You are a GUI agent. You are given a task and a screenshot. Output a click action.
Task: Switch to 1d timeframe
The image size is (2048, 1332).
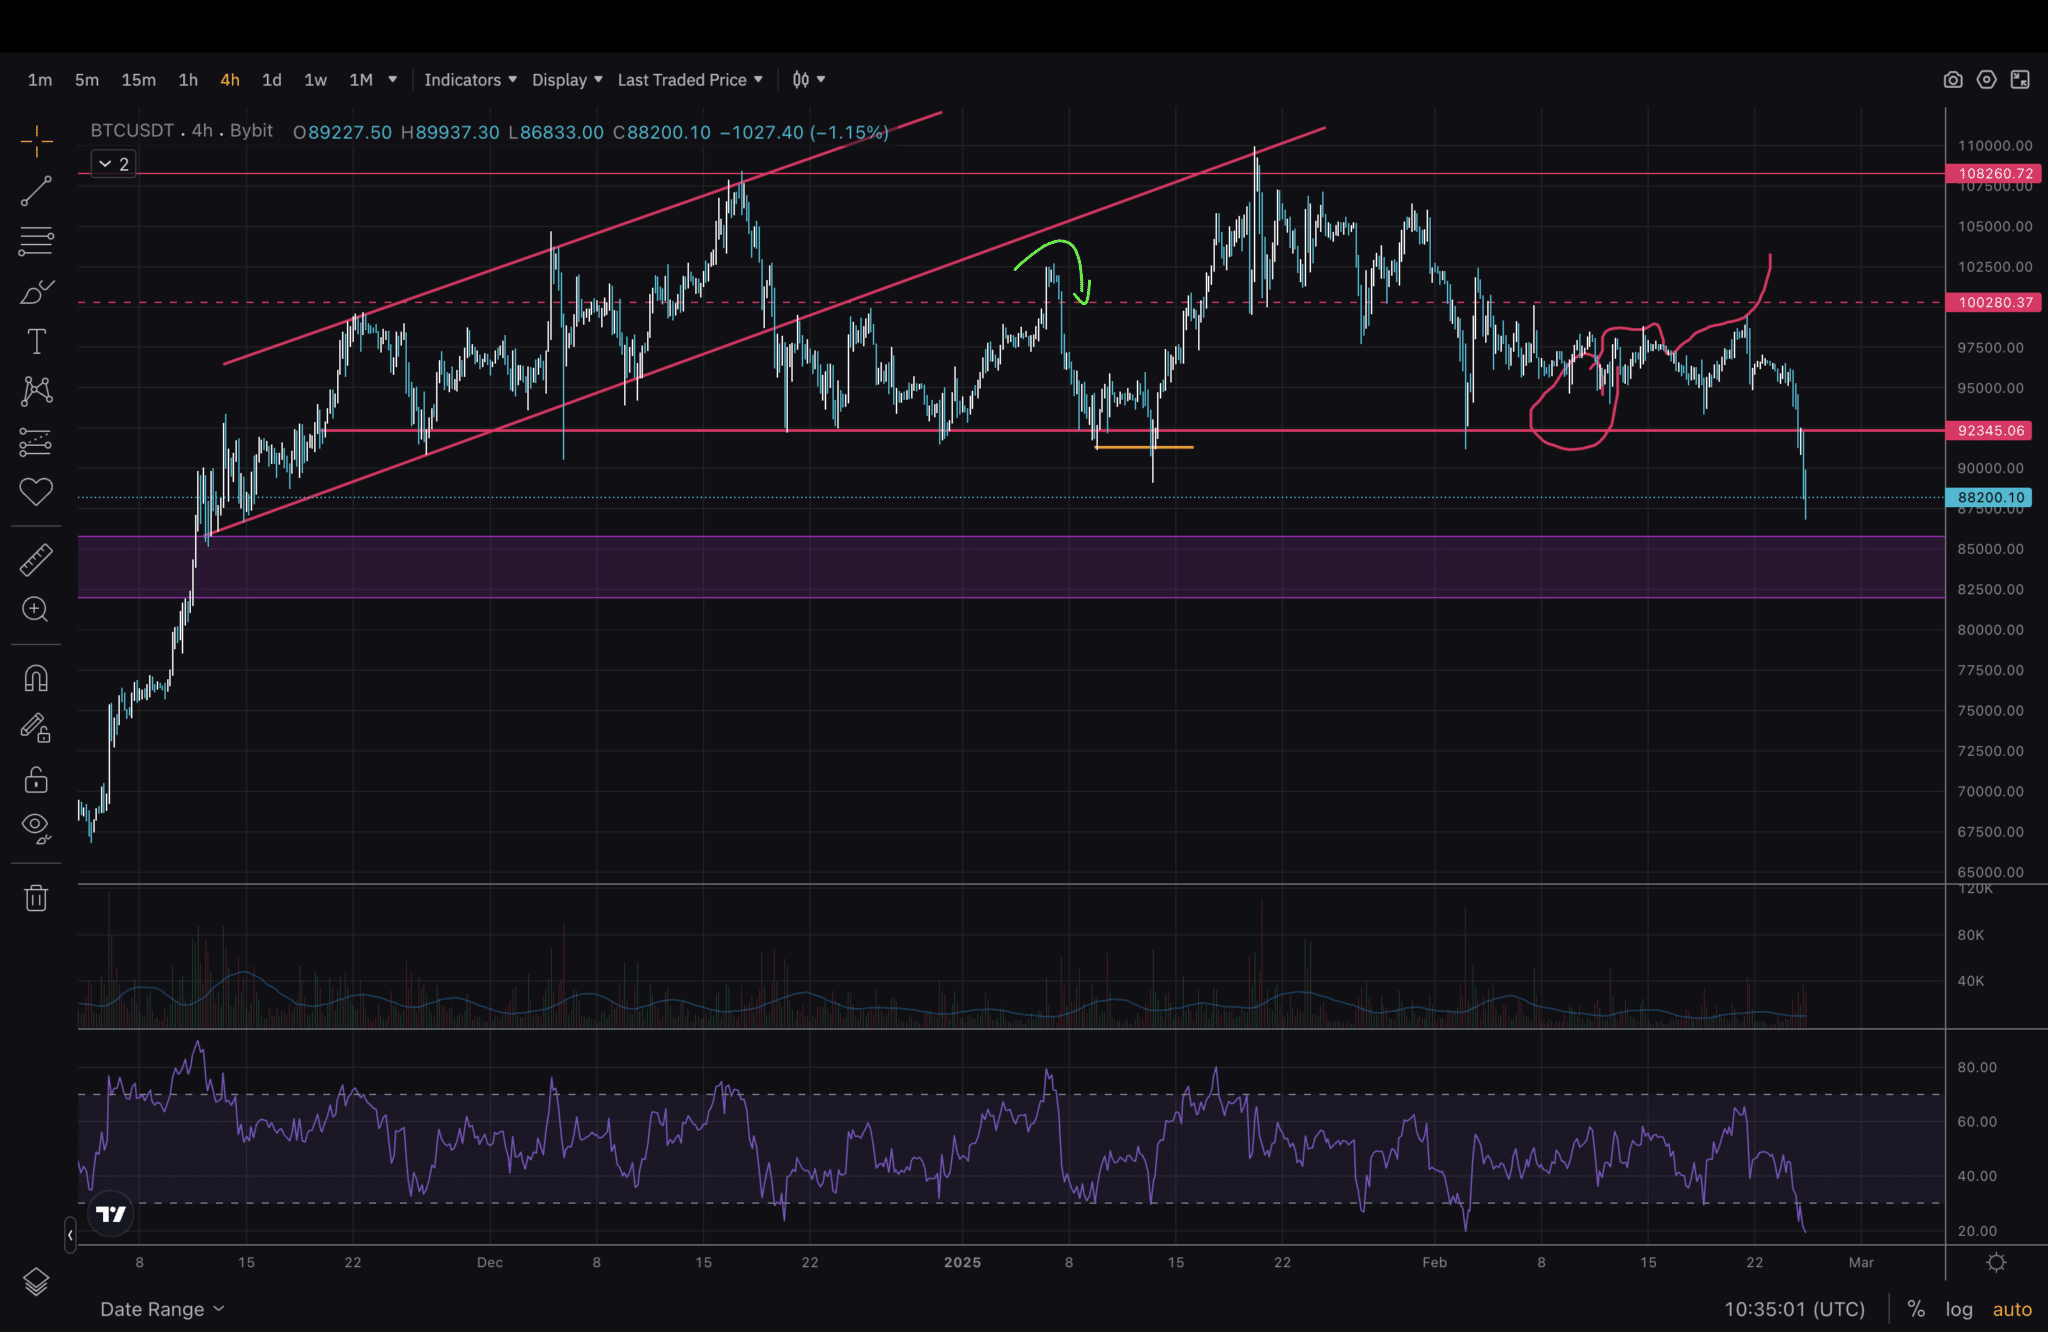(x=272, y=80)
